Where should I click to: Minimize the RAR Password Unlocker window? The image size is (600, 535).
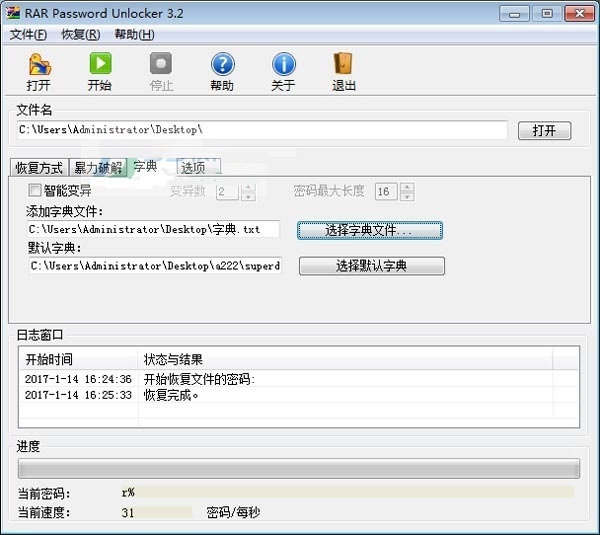coord(514,14)
